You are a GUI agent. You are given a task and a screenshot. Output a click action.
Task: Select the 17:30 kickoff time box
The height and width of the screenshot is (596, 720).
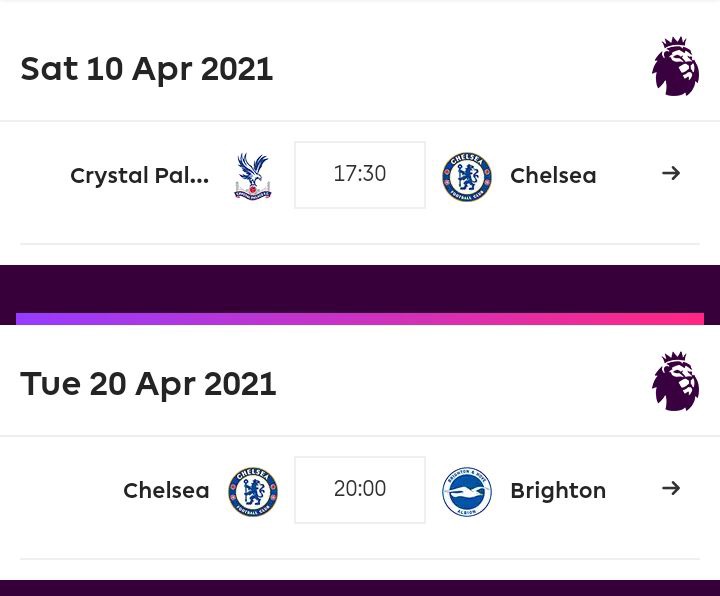[x=360, y=175]
